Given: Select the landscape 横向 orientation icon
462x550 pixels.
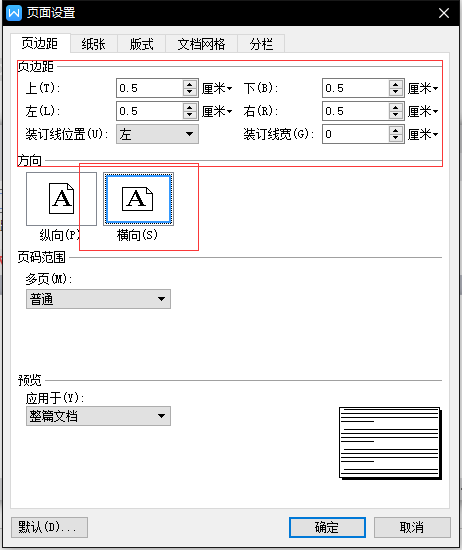Looking at the screenshot, I should point(139,199).
